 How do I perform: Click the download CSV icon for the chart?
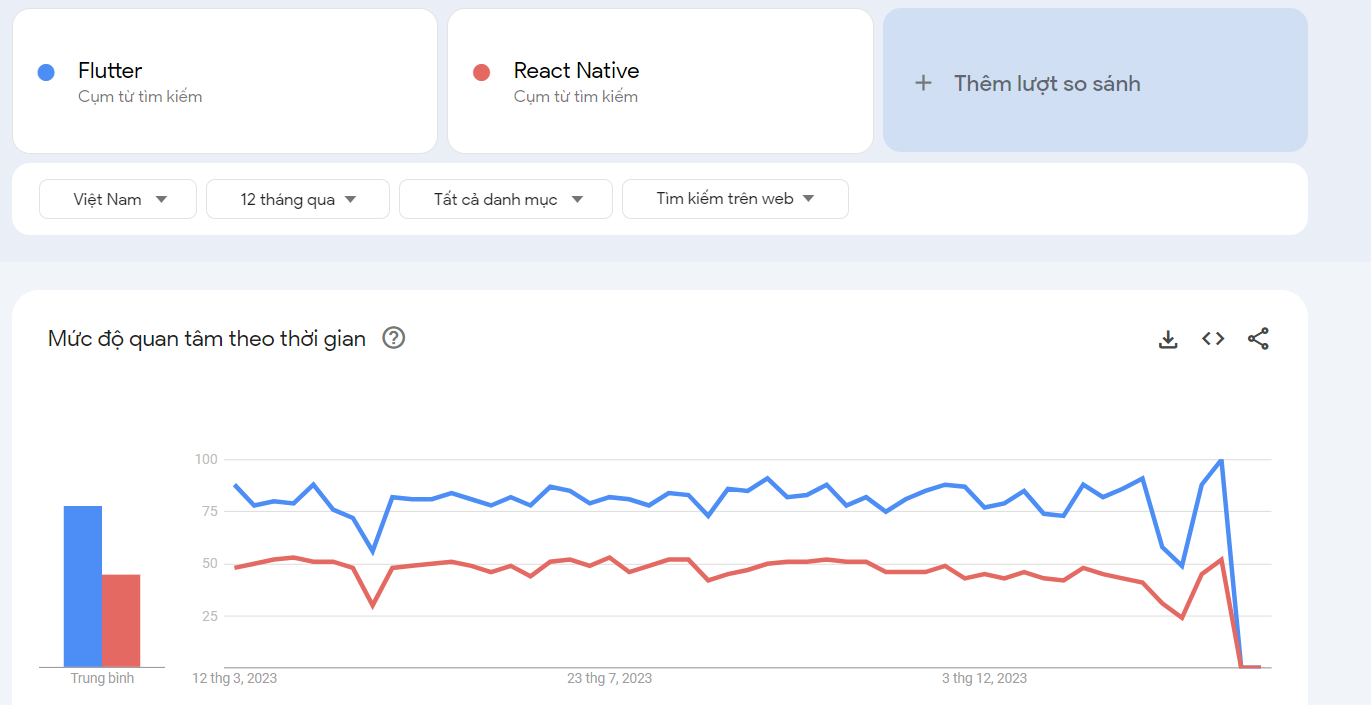pos(1167,339)
